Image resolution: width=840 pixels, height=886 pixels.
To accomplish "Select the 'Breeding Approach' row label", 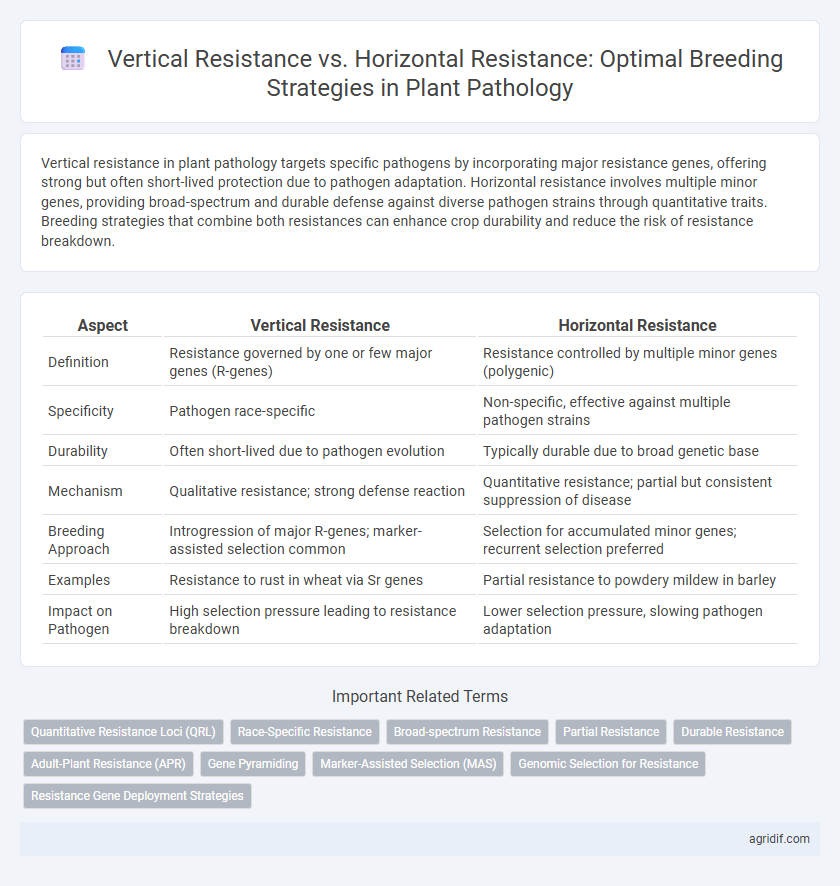I will pyautogui.click(x=79, y=540).
